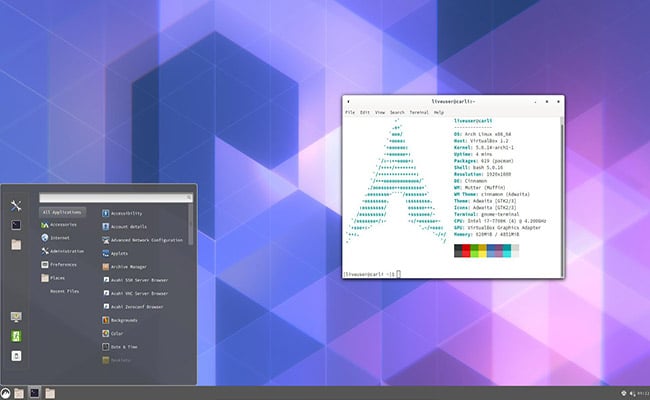Click the 'Terminal: gnome-terminal' line
The image size is (650, 400).
coord(487,214)
